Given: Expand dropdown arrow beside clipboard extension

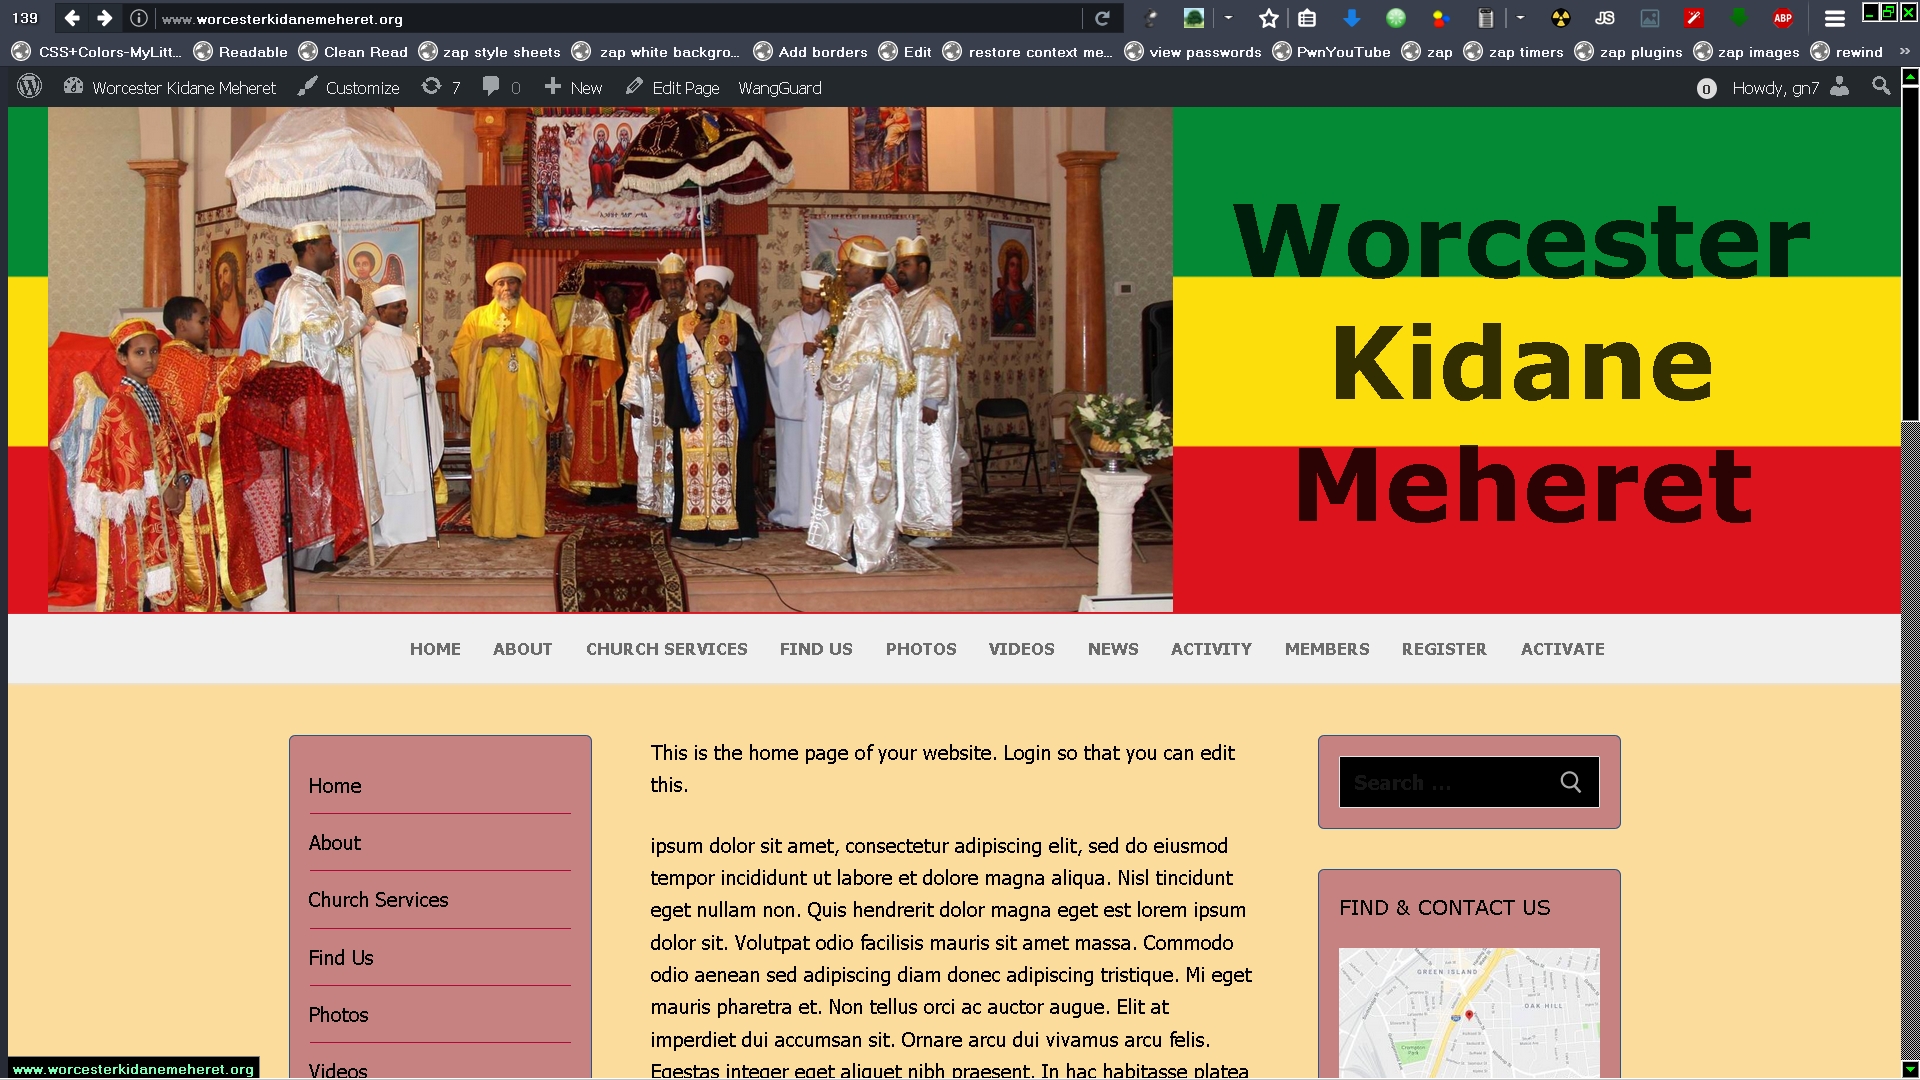Looking at the screenshot, I should (1520, 18).
